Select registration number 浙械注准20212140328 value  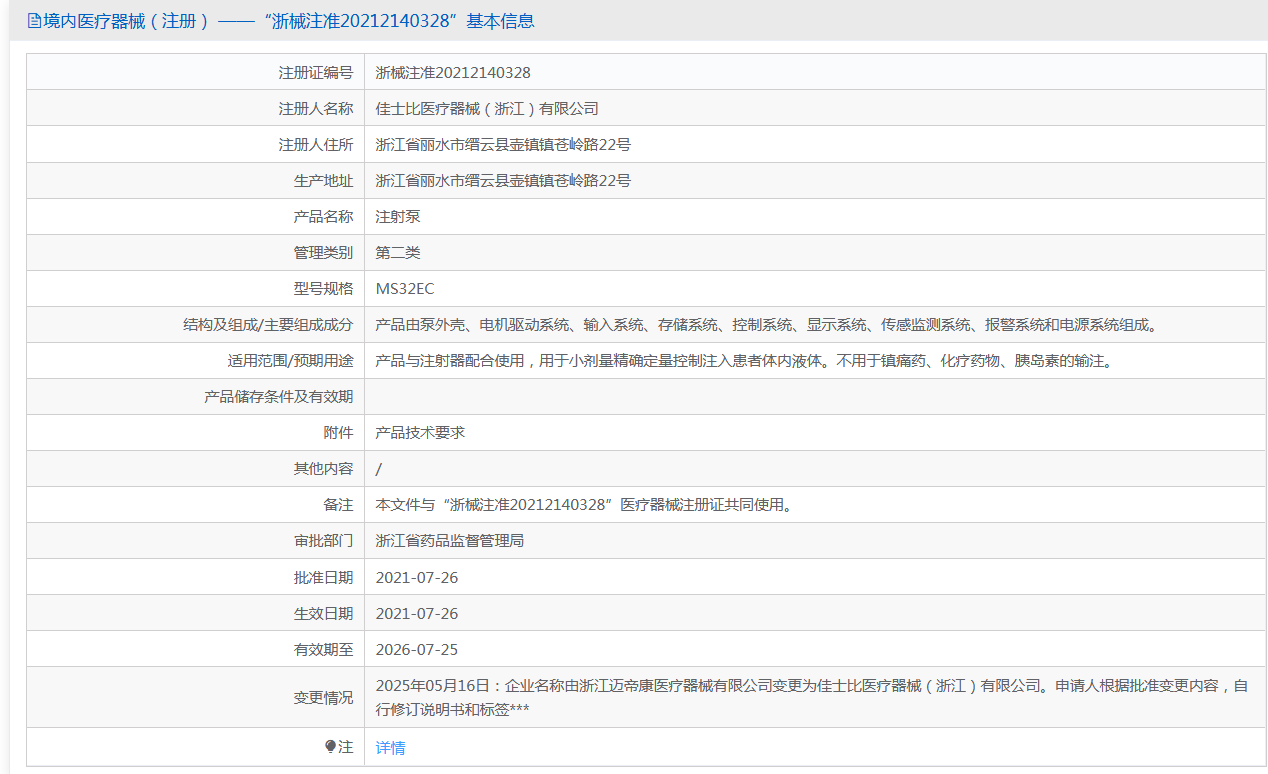(453, 73)
